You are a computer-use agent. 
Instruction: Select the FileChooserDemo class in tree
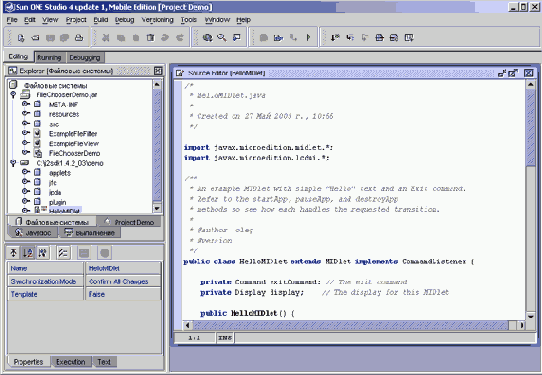(74, 153)
